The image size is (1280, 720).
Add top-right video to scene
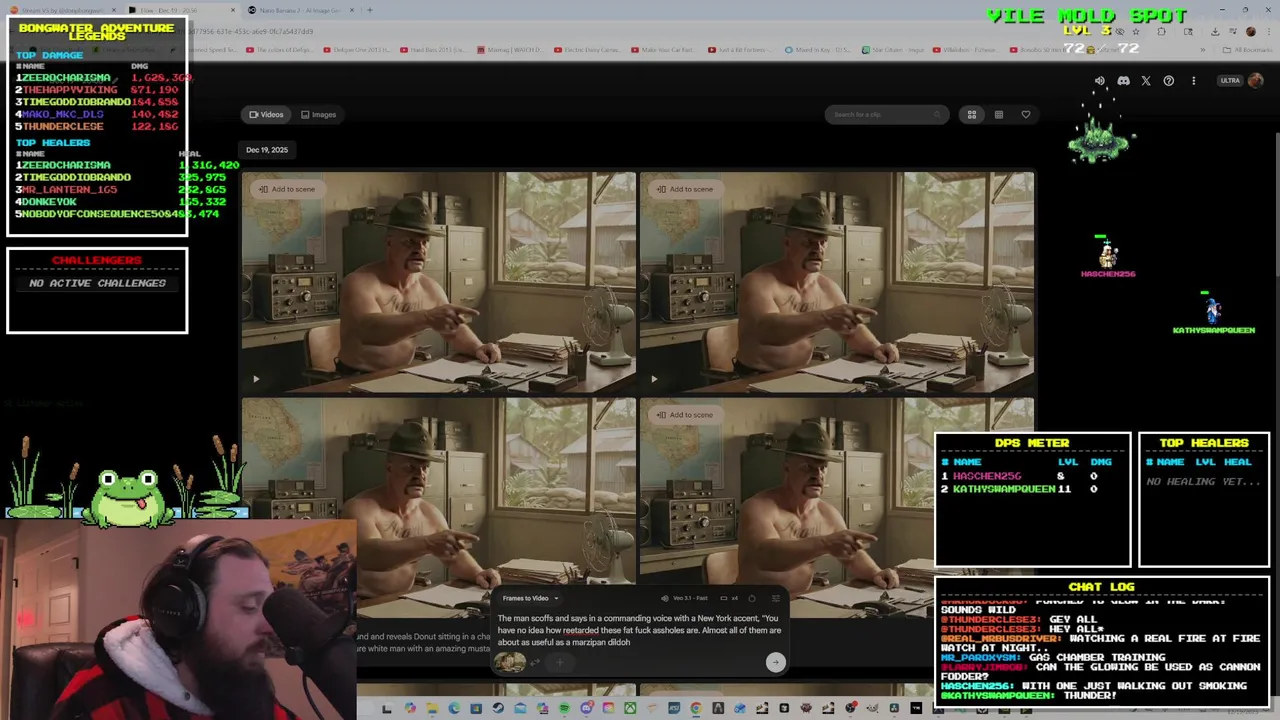(685, 189)
